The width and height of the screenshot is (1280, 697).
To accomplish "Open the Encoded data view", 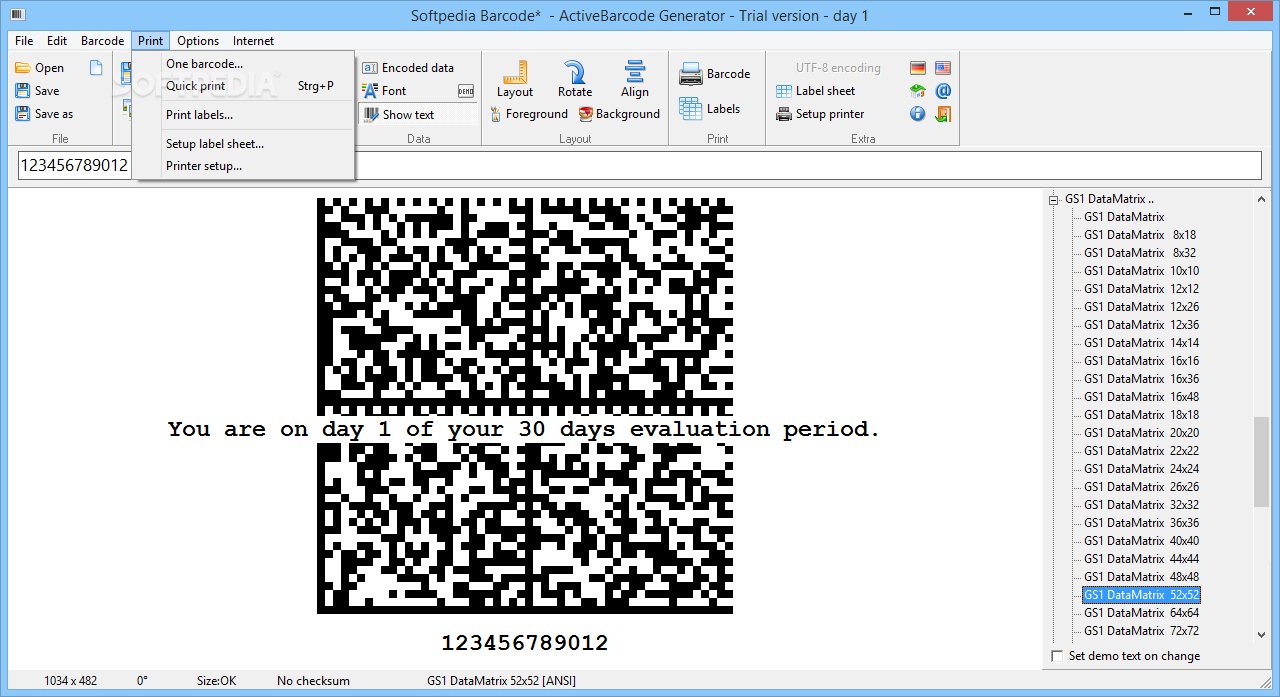I will click(x=408, y=68).
